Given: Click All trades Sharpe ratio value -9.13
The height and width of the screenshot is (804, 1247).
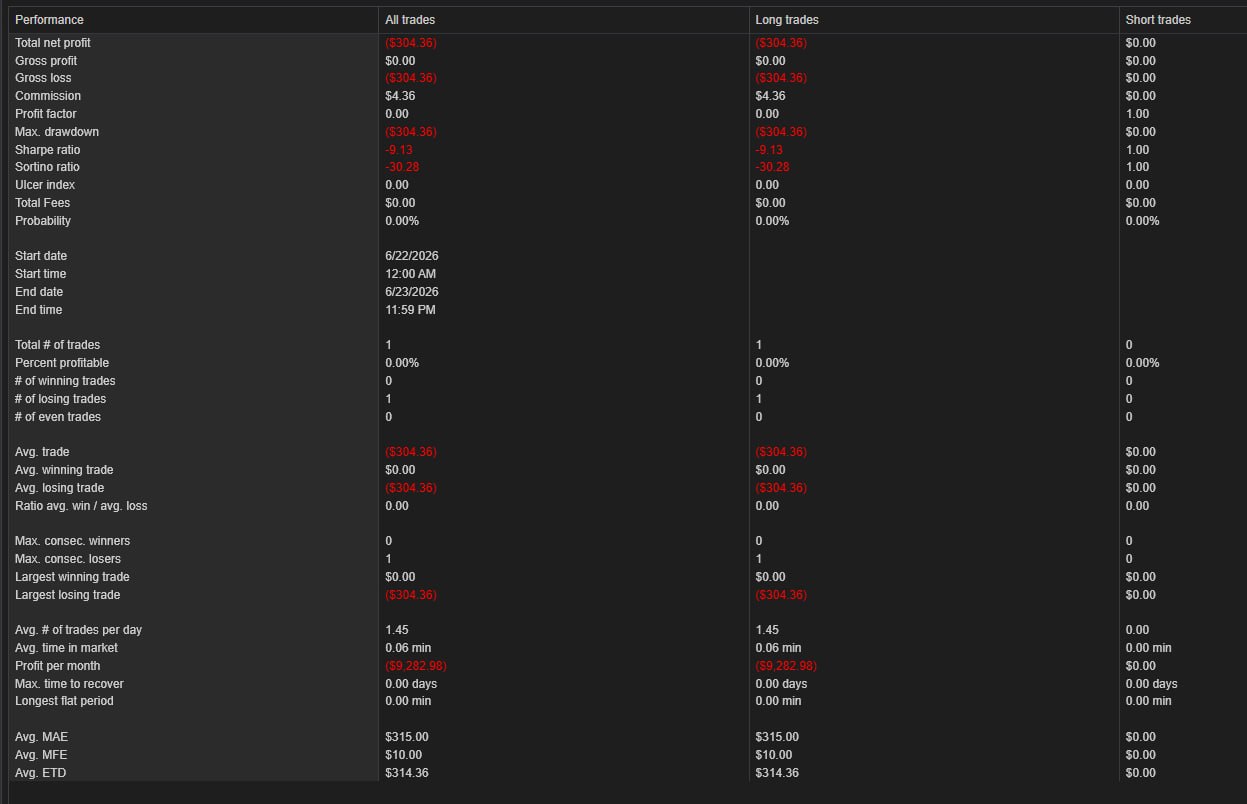Looking at the screenshot, I should [x=399, y=150].
